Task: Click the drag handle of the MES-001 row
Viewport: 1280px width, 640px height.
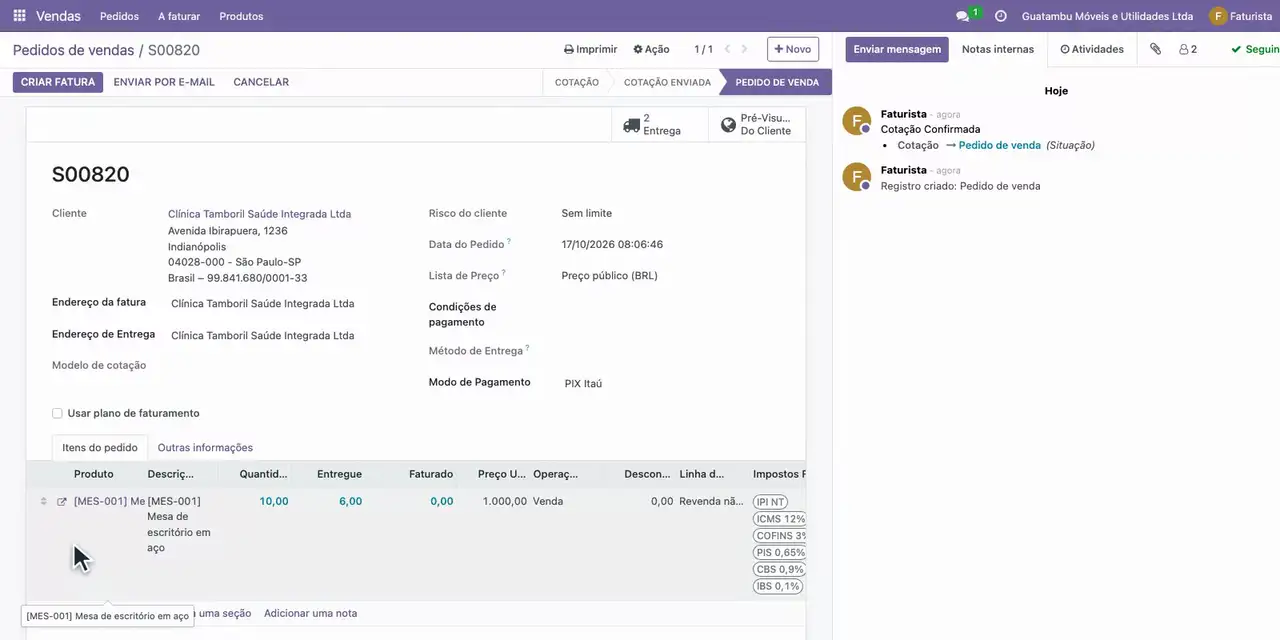Action: [x=43, y=502]
